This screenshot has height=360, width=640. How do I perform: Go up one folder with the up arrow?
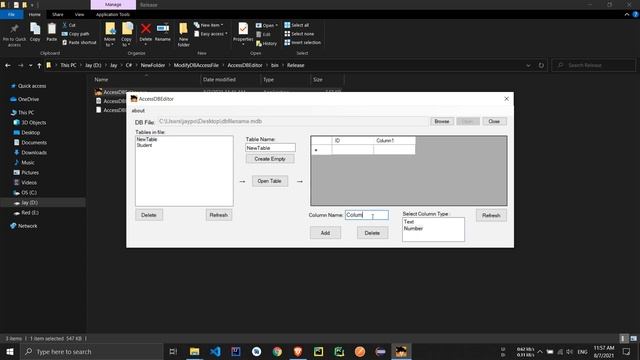click(39, 65)
